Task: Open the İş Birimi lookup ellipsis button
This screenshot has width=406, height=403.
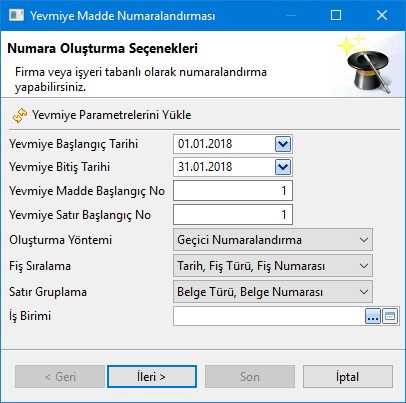Action: click(x=373, y=316)
